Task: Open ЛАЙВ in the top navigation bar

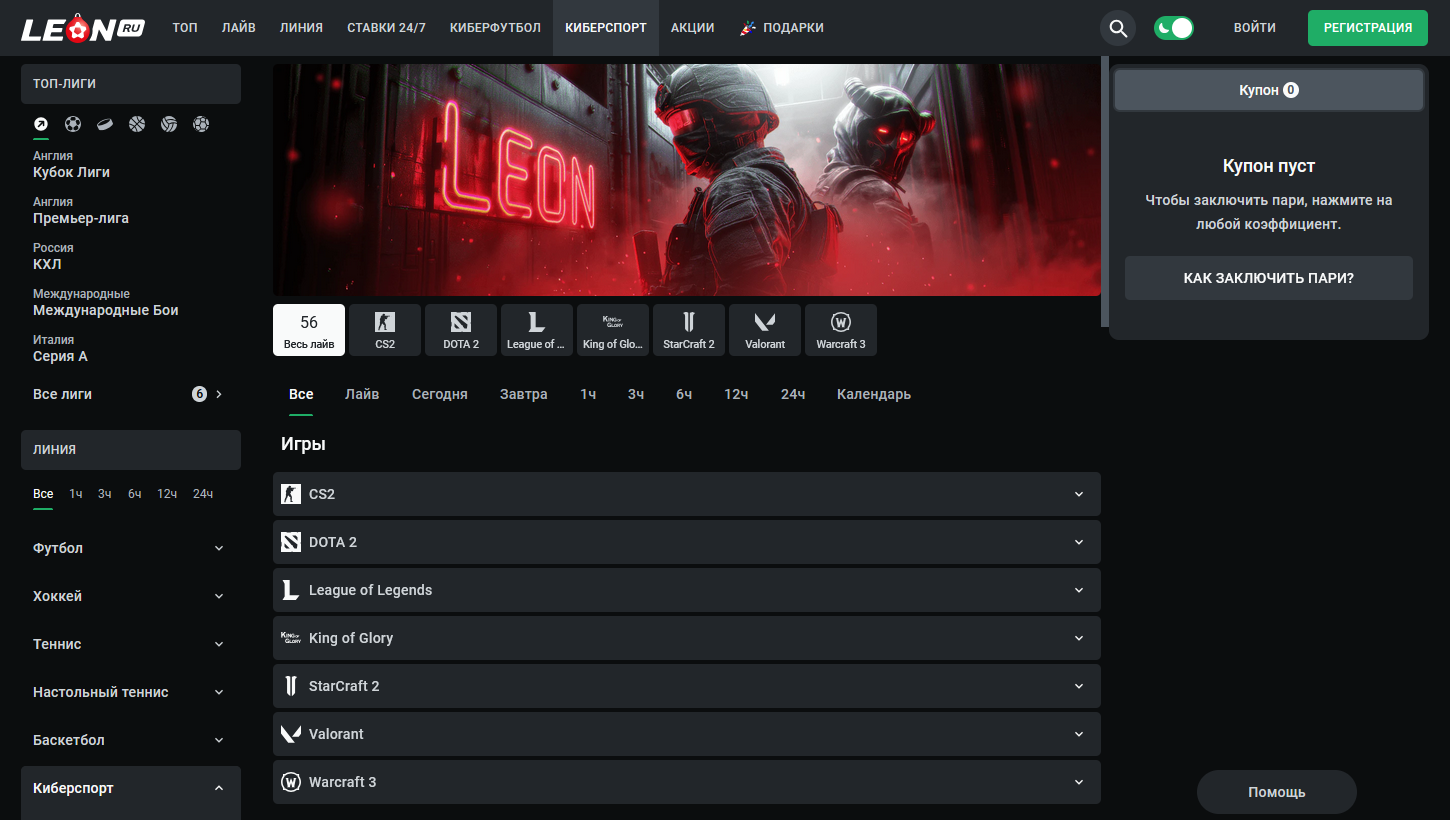Action: [239, 28]
